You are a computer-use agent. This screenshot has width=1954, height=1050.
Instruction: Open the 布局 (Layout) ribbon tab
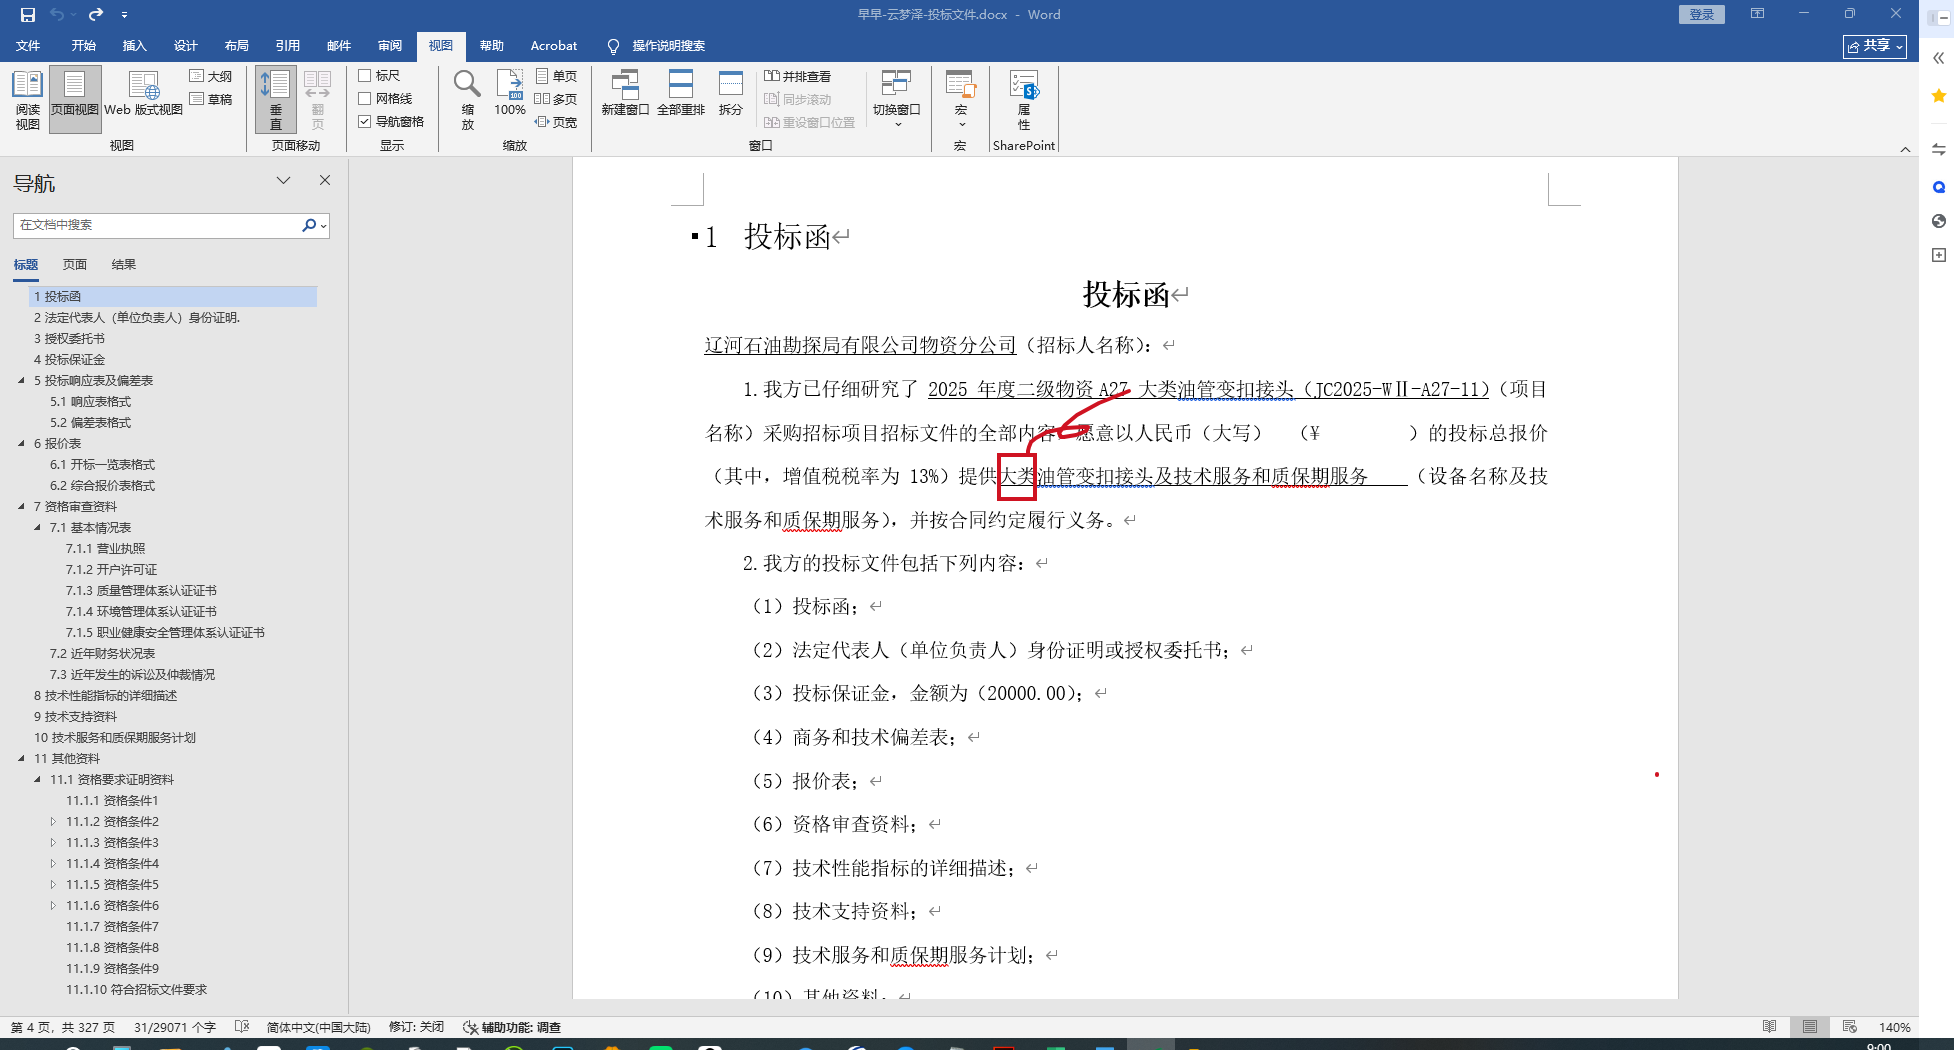(237, 46)
